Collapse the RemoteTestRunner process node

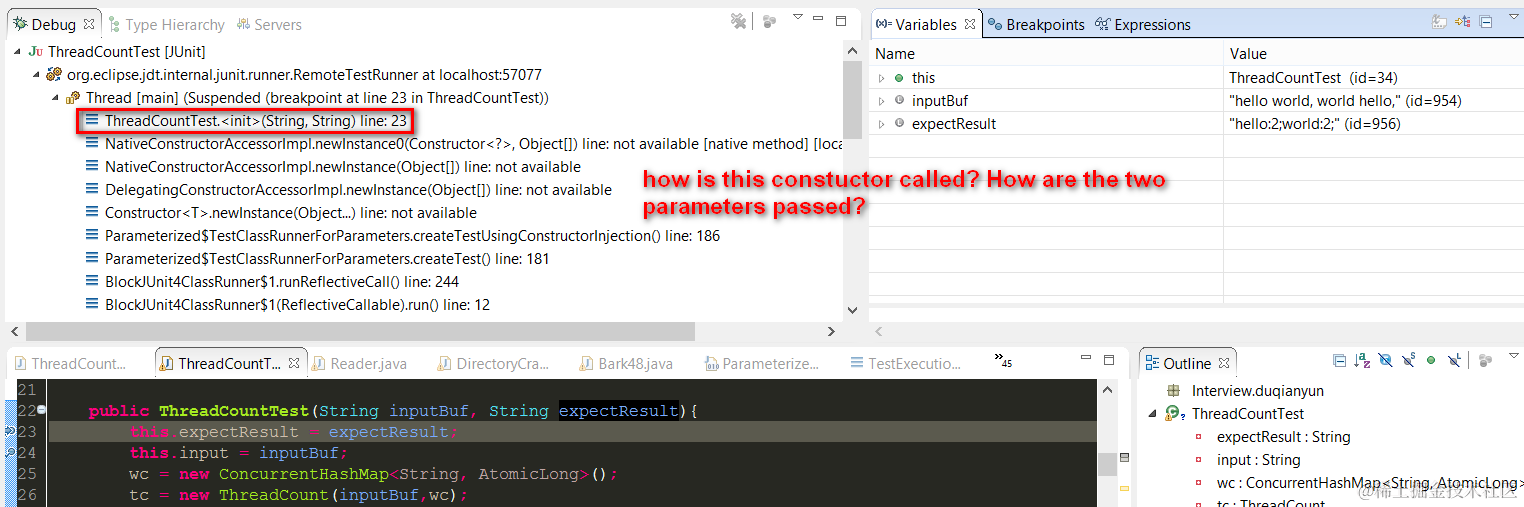[37, 74]
